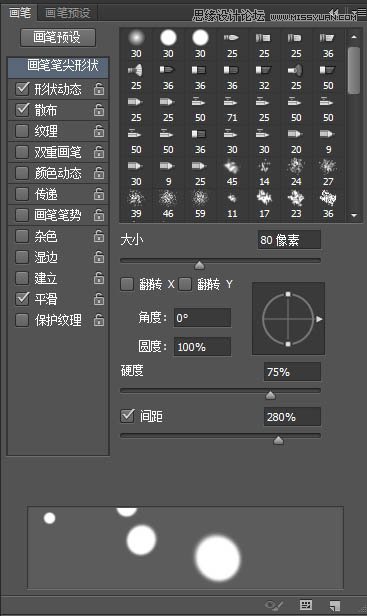Select the 46 spray brush tip
The width and height of the screenshot is (367, 616).
(168, 205)
